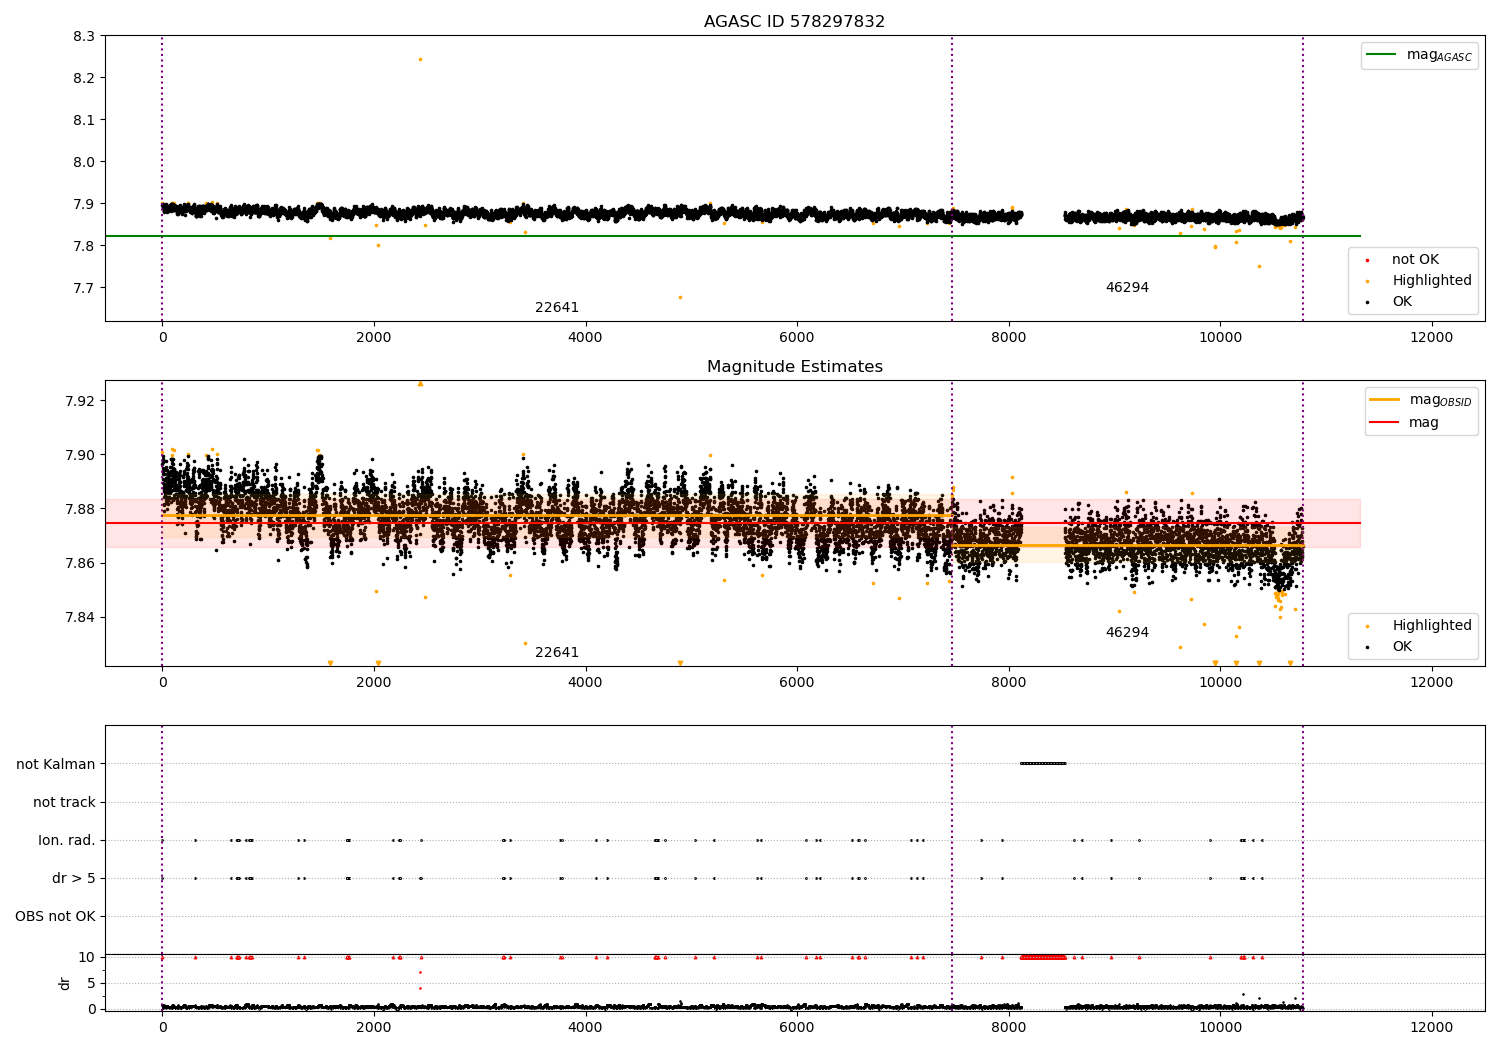Click the "8.3" y-axis tick label
This screenshot has width=1500, height=1050.
(x=84, y=36)
